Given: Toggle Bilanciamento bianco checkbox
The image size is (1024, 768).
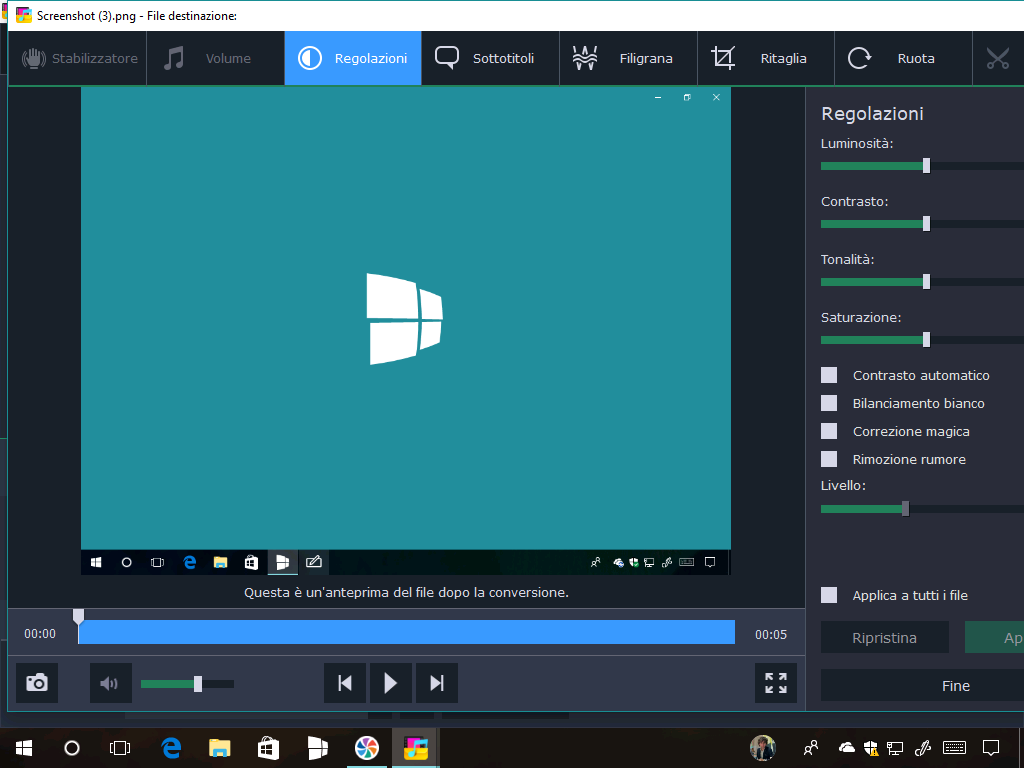Looking at the screenshot, I should pos(829,403).
